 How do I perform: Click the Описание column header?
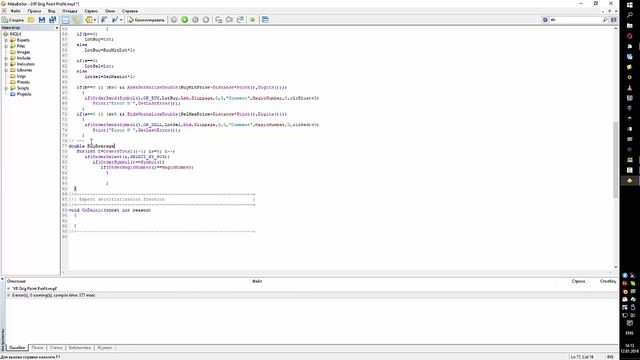click(x=16, y=281)
